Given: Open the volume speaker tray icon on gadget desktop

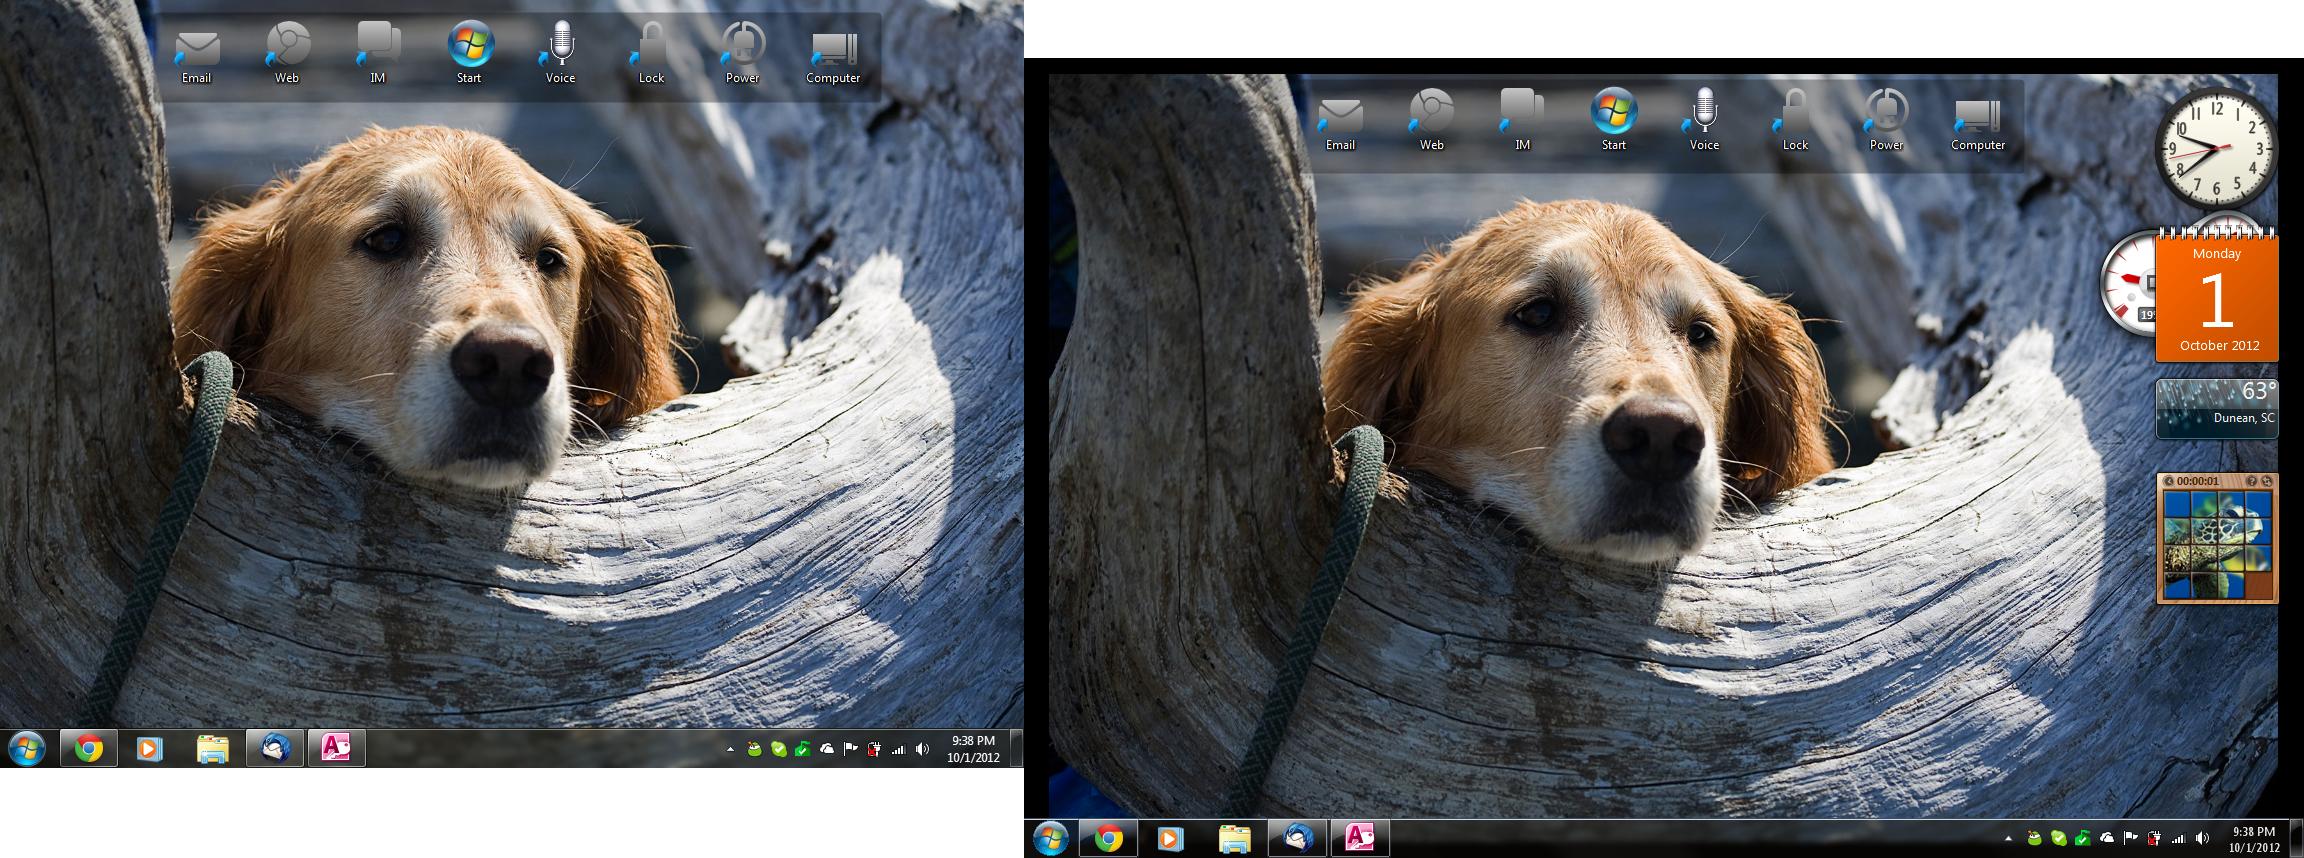Looking at the screenshot, I should [2202, 838].
